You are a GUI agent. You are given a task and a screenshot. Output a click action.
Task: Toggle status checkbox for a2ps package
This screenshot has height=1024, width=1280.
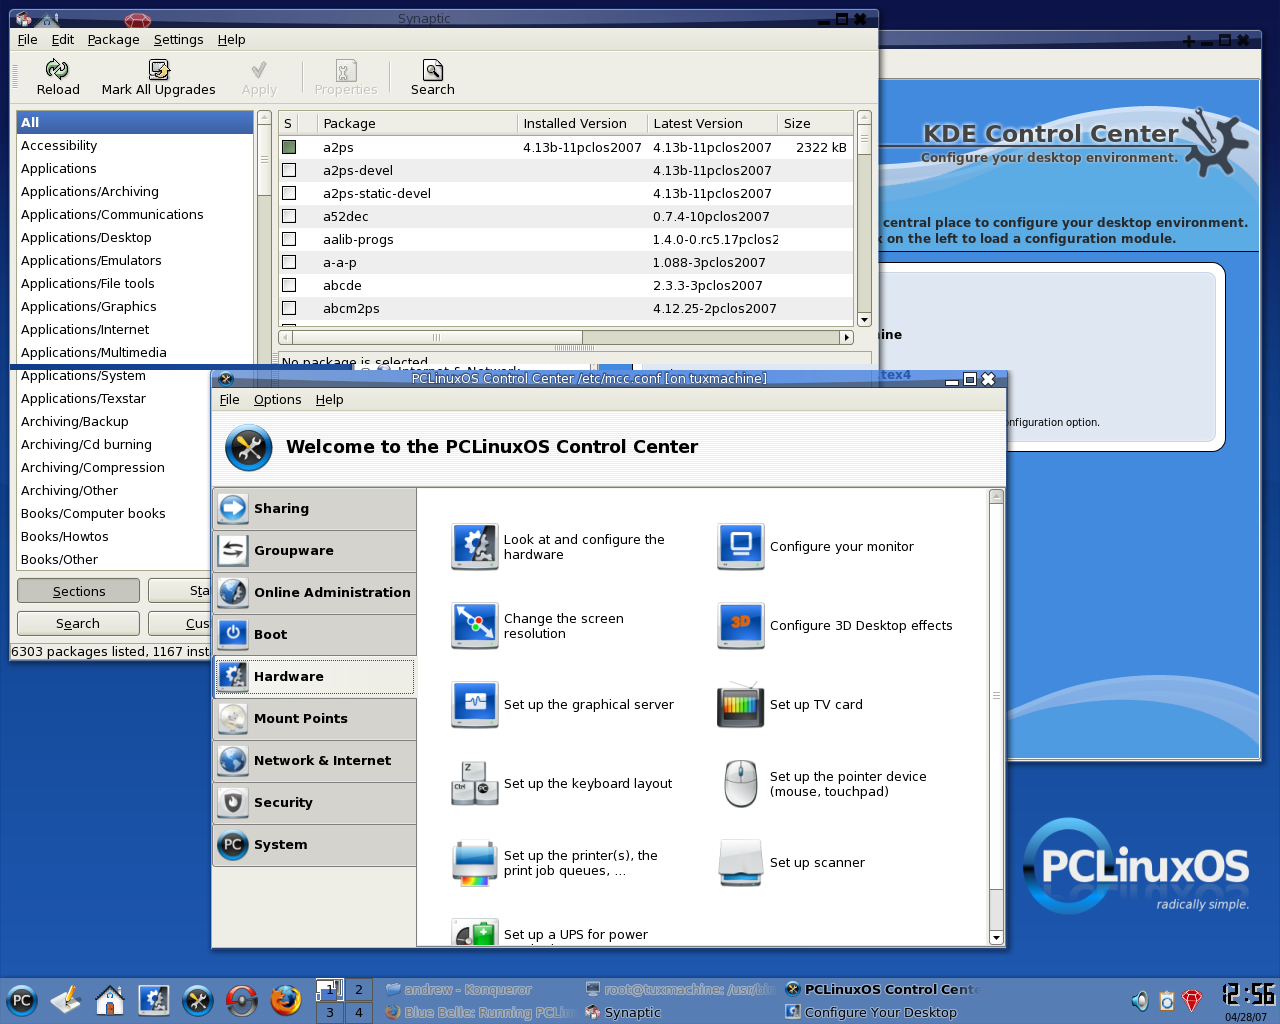(289, 147)
